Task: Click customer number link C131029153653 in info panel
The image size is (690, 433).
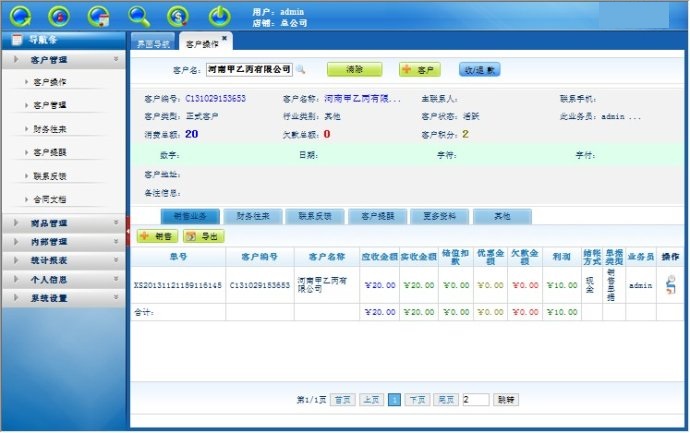Action: click(216, 99)
